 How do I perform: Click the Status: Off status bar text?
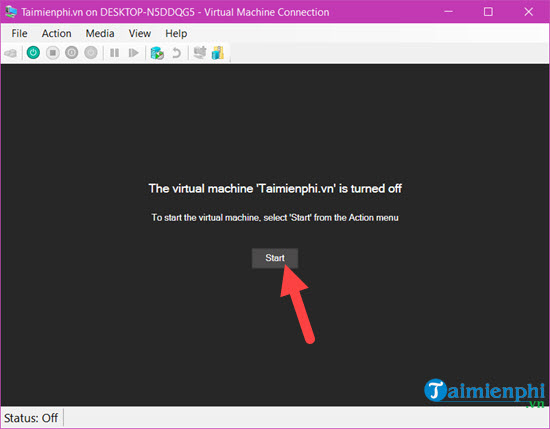31,418
